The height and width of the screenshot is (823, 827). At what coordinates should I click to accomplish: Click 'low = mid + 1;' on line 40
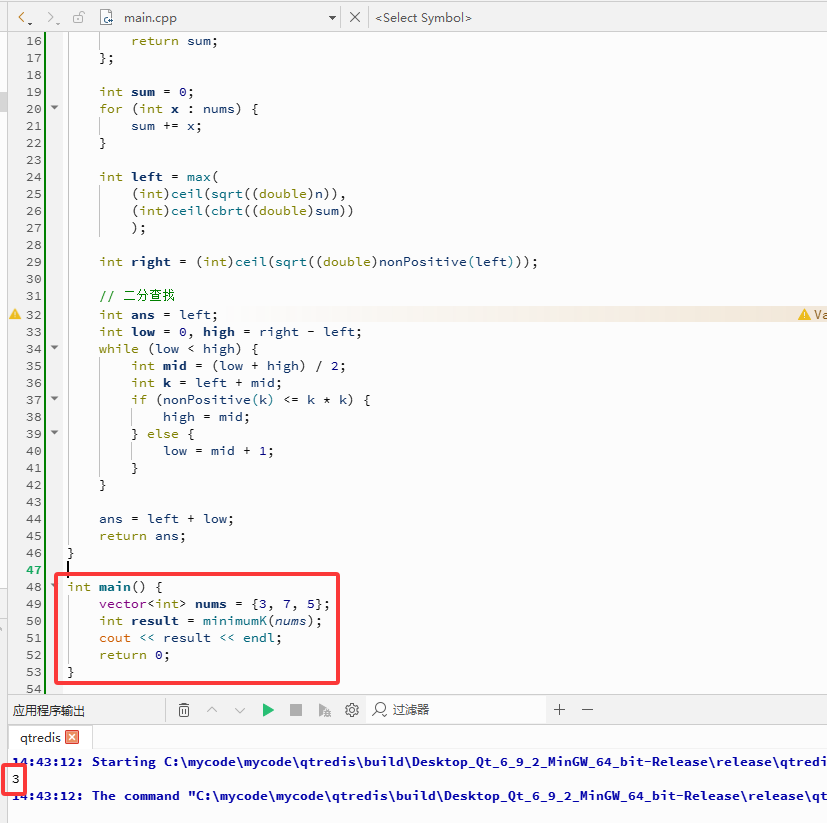point(218,451)
